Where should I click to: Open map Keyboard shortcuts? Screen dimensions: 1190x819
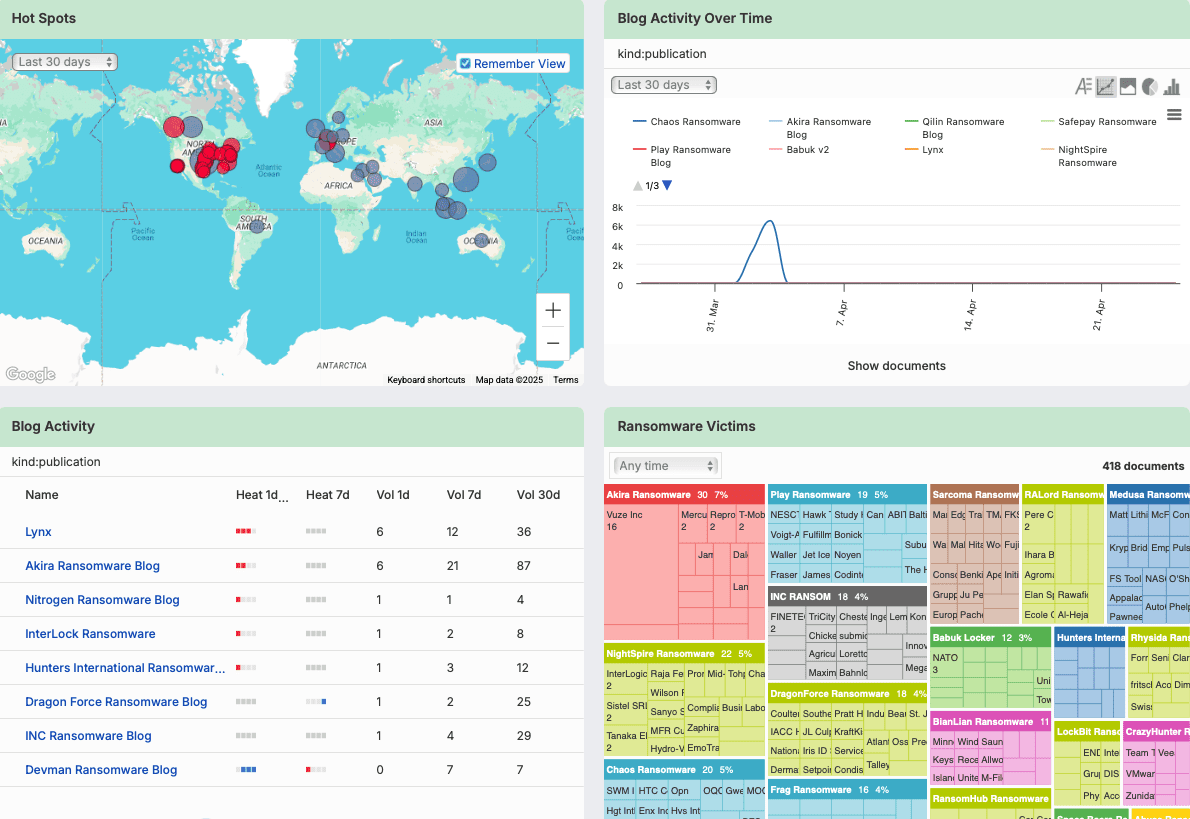[426, 380]
